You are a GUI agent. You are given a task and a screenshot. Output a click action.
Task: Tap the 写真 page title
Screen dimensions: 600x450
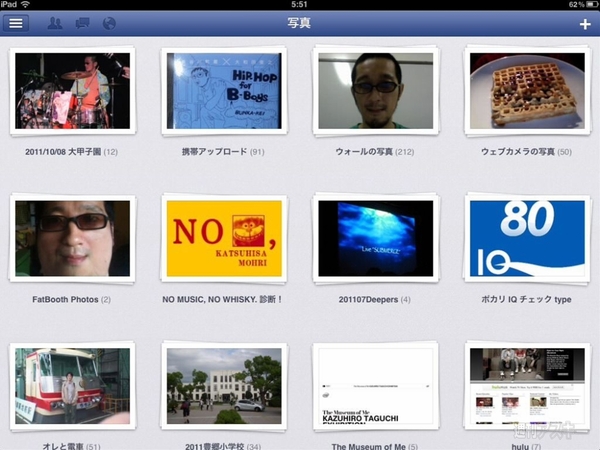click(299, 23)
